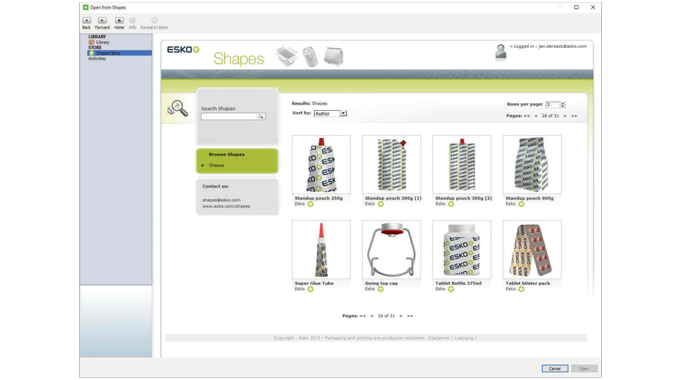Go to previous page using top < link
The image size is (680, 380).
[x=536, y=116]
